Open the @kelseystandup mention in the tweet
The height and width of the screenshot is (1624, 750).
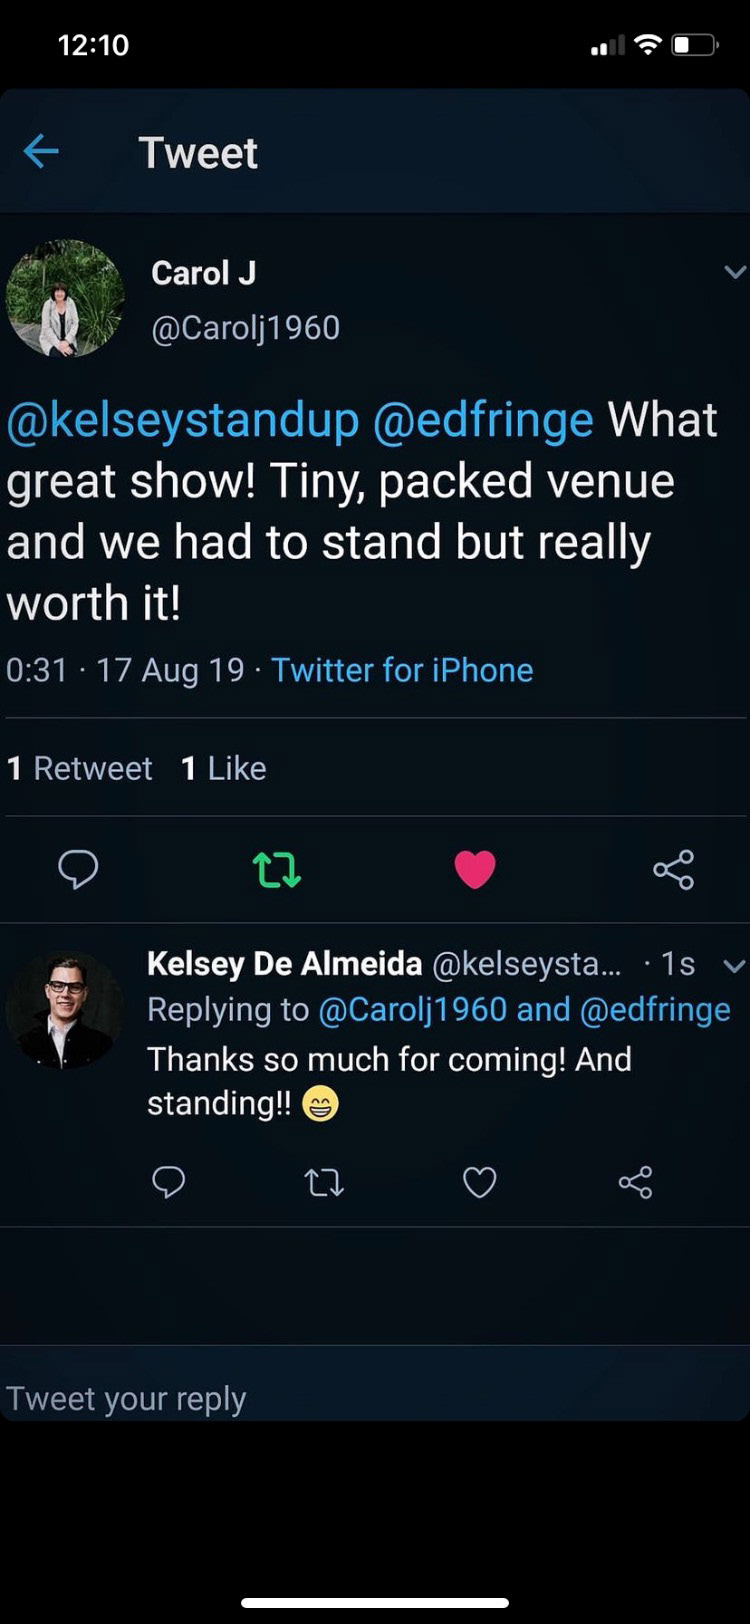[x=183, y=420]
